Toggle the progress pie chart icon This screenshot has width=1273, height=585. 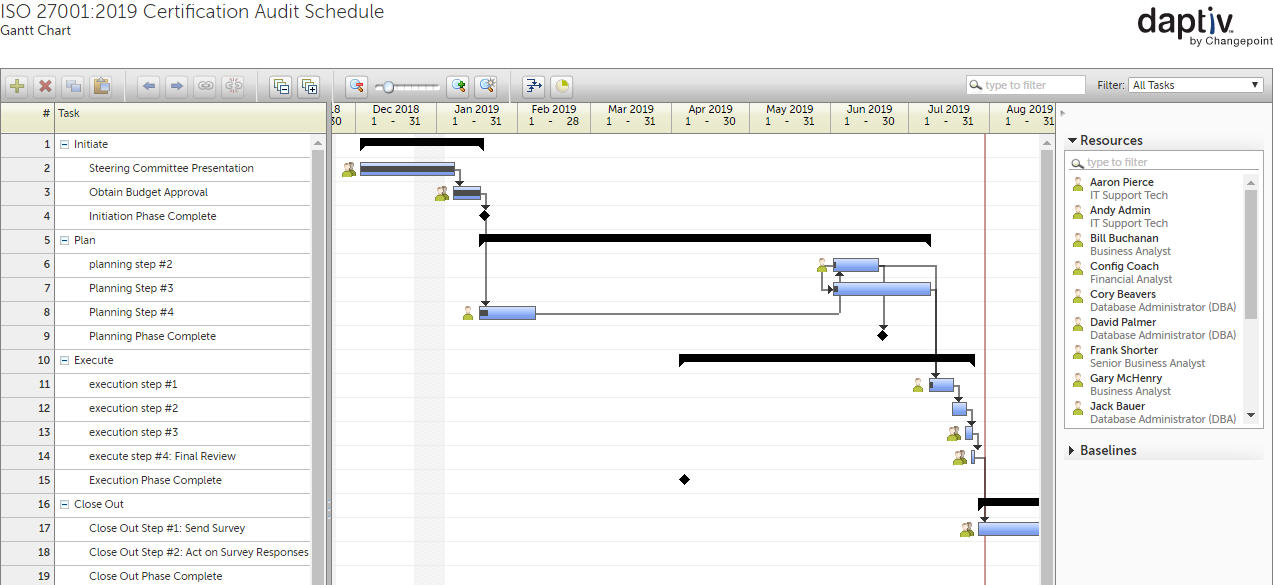click(x=561, y=86)
